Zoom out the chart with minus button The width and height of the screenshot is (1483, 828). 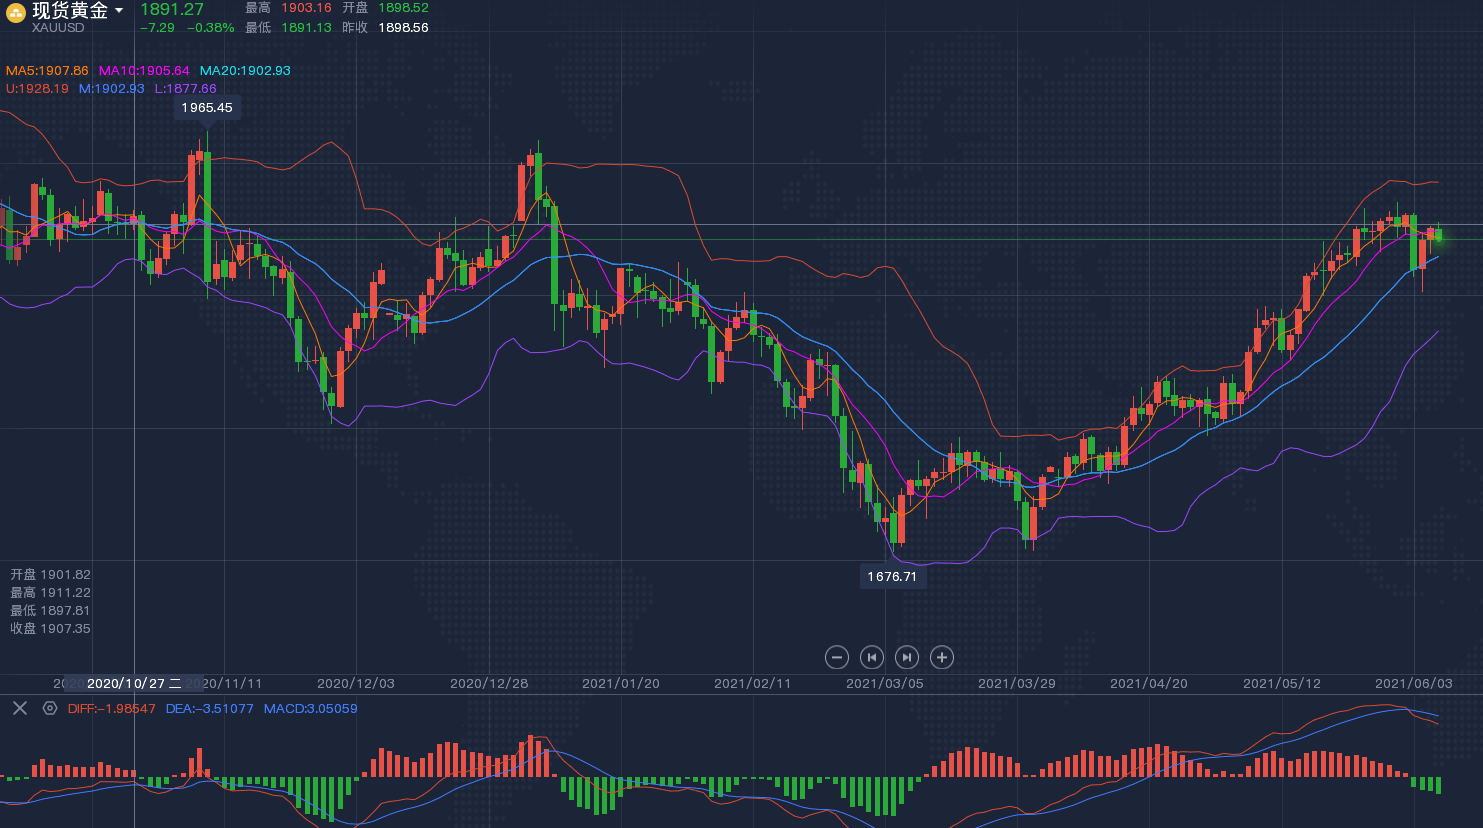tap(837, 657)
